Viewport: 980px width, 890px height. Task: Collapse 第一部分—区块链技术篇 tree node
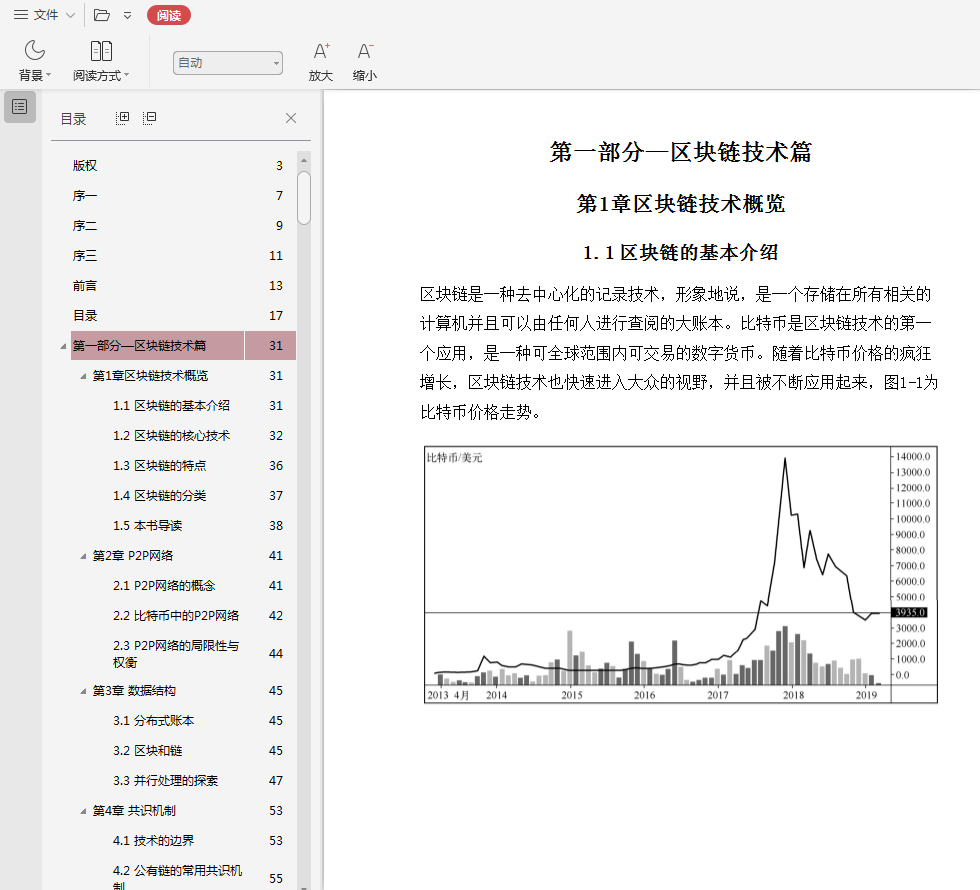pos(64,347)
